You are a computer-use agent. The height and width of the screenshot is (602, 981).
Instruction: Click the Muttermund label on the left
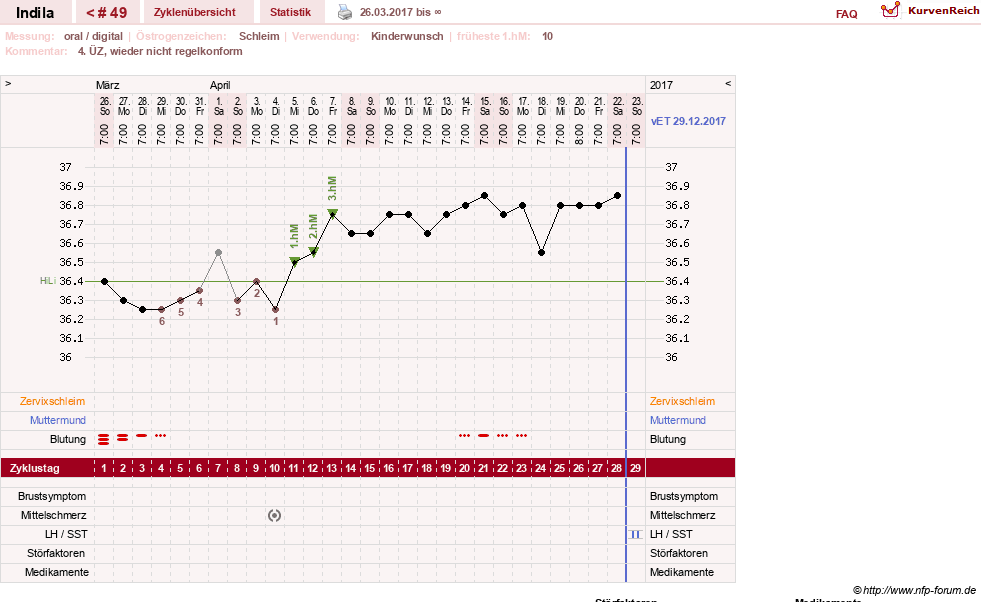(58, 421)
